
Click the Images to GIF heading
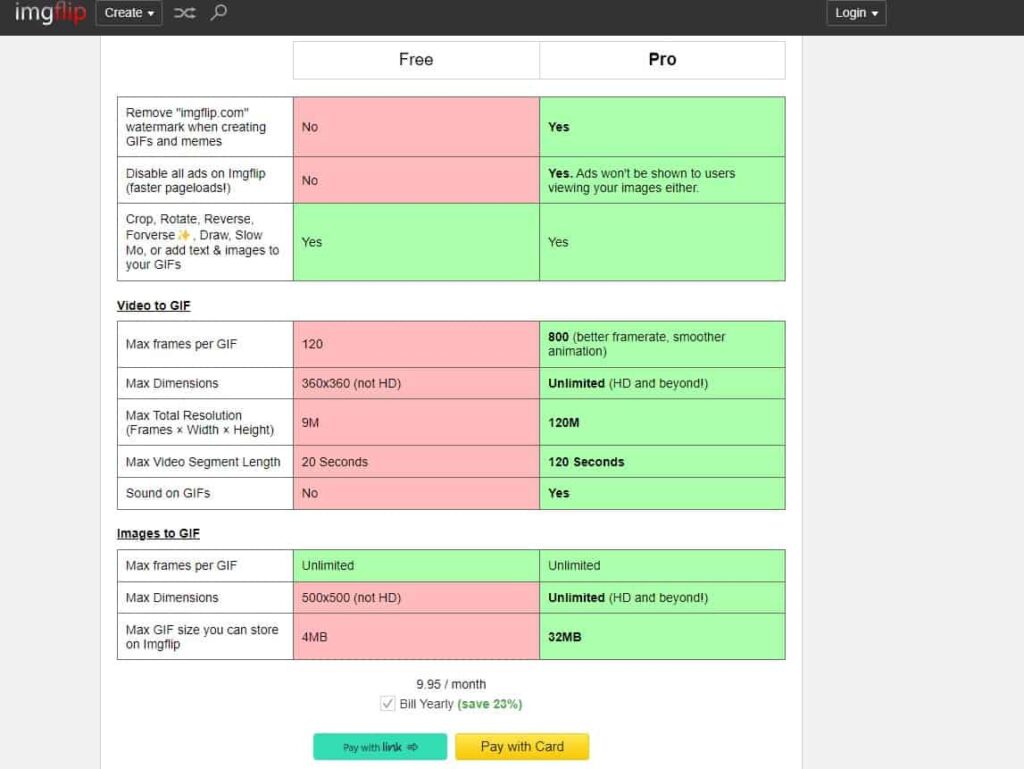click(x=158, y=533)
